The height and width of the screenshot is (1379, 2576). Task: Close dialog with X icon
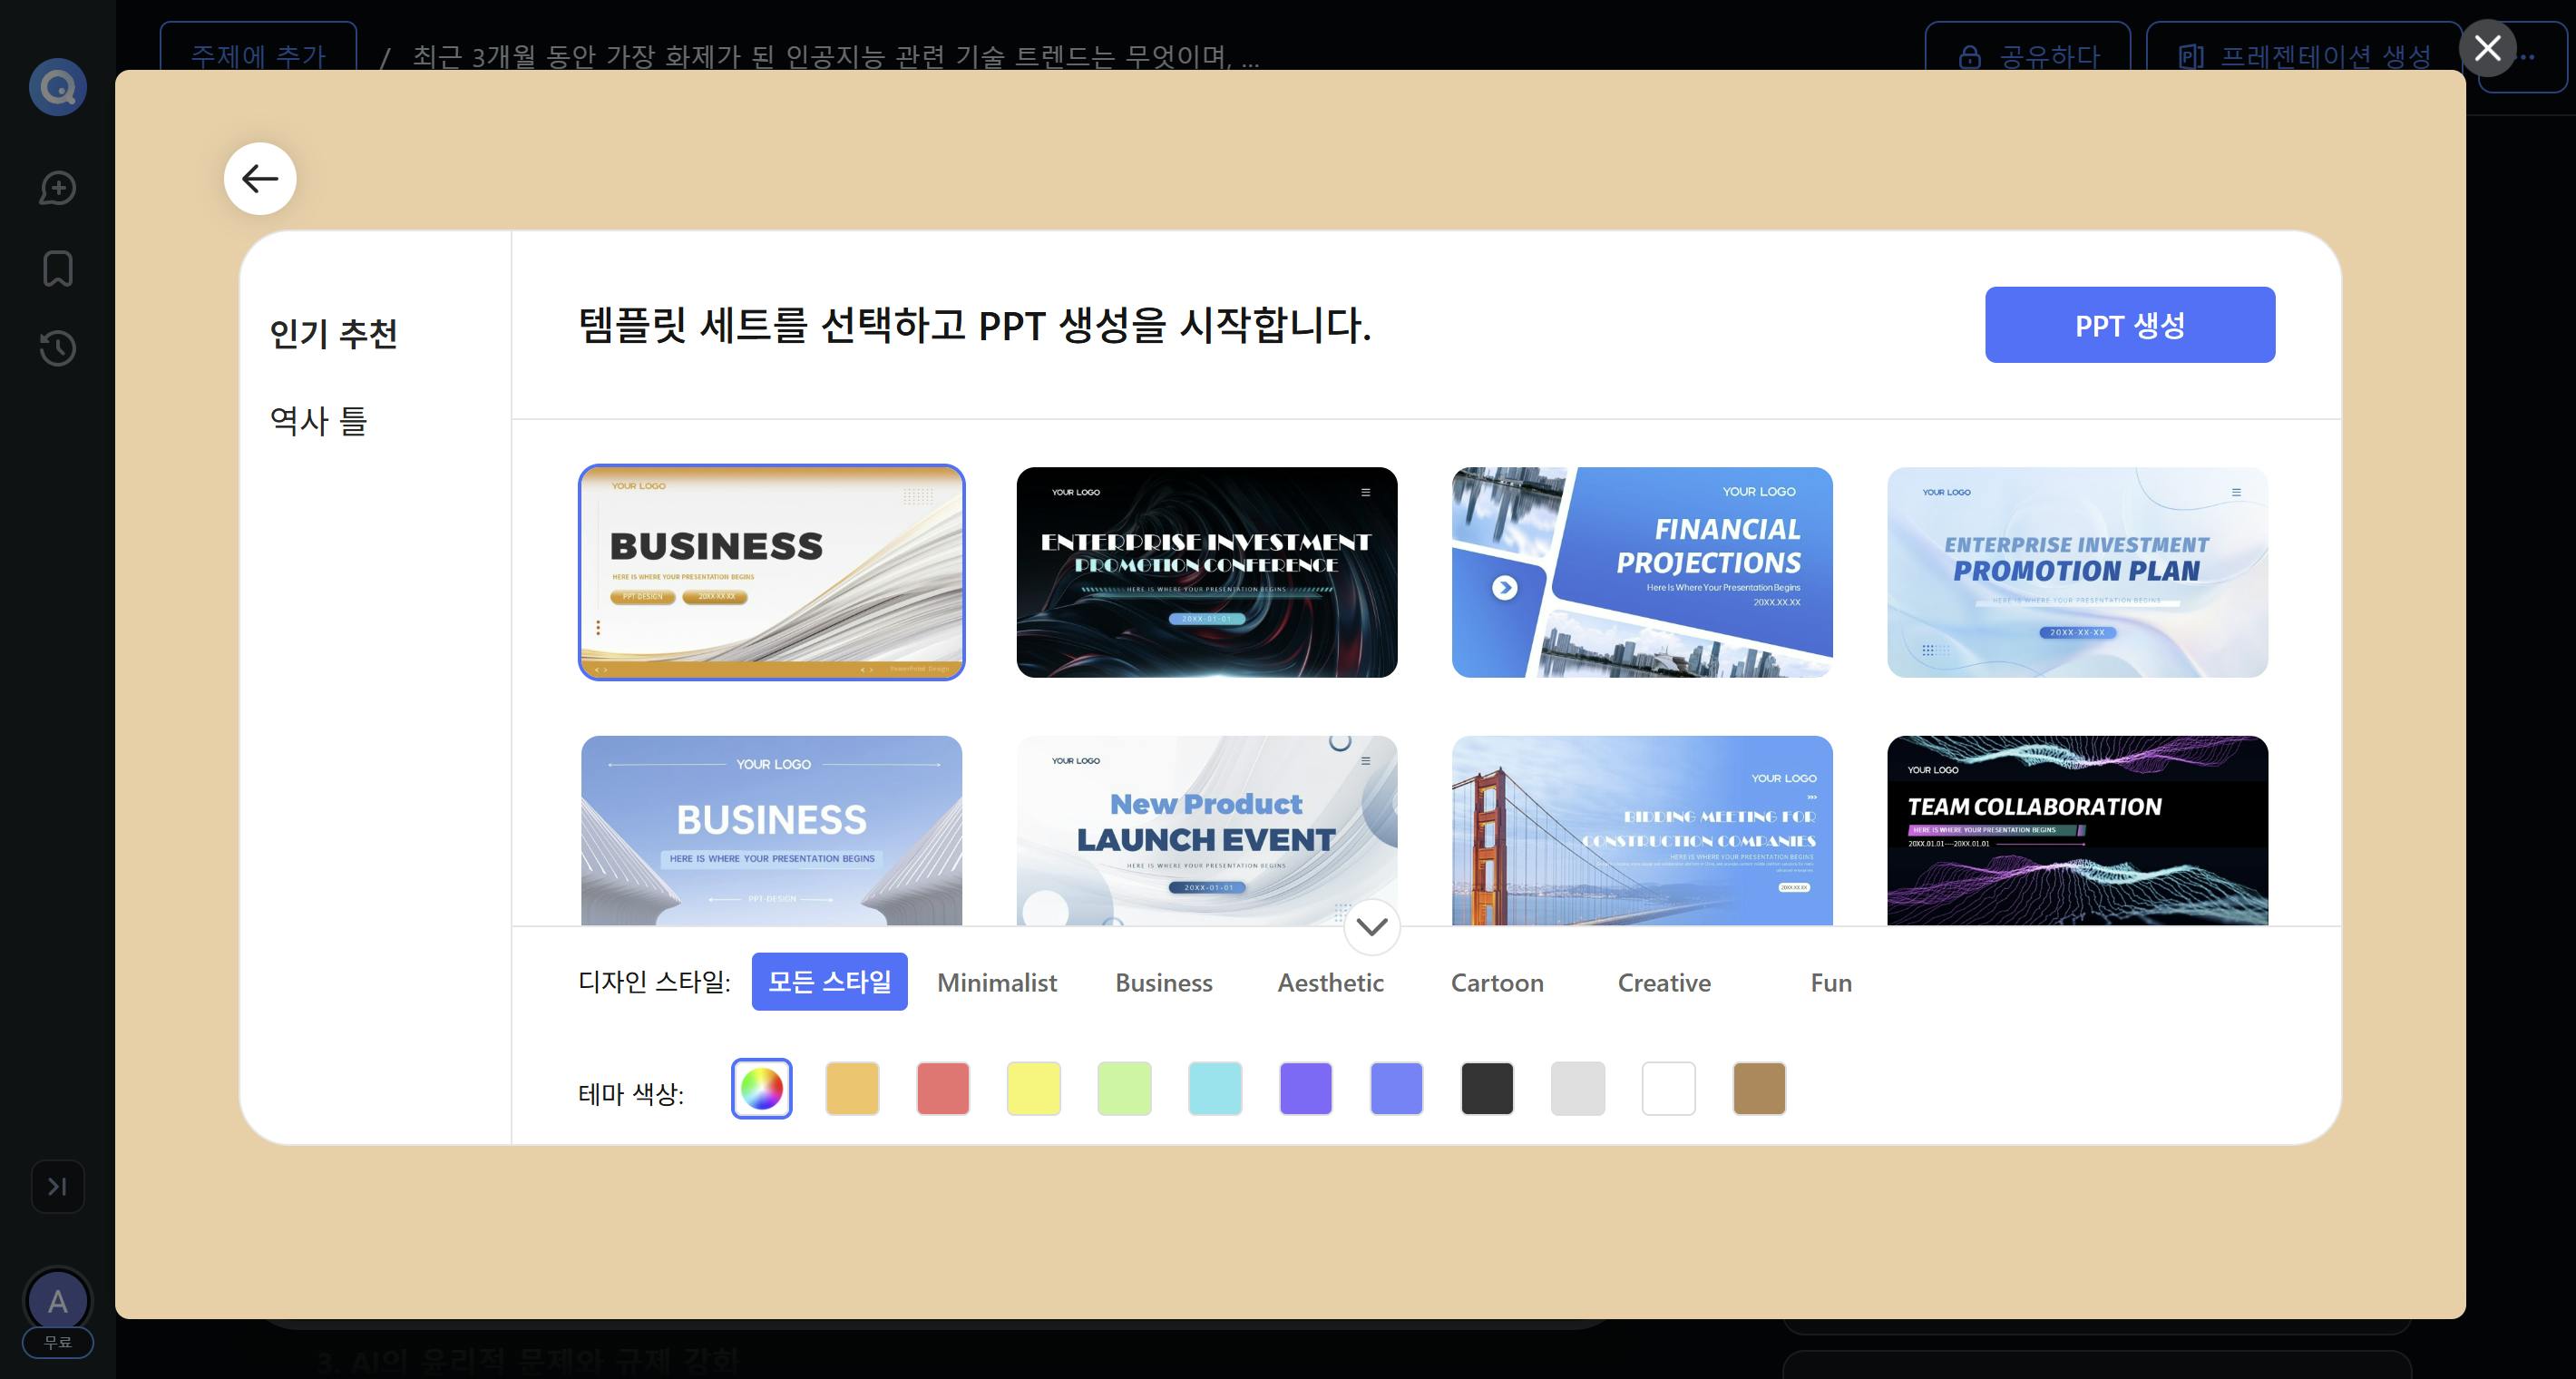(2487, 48)
